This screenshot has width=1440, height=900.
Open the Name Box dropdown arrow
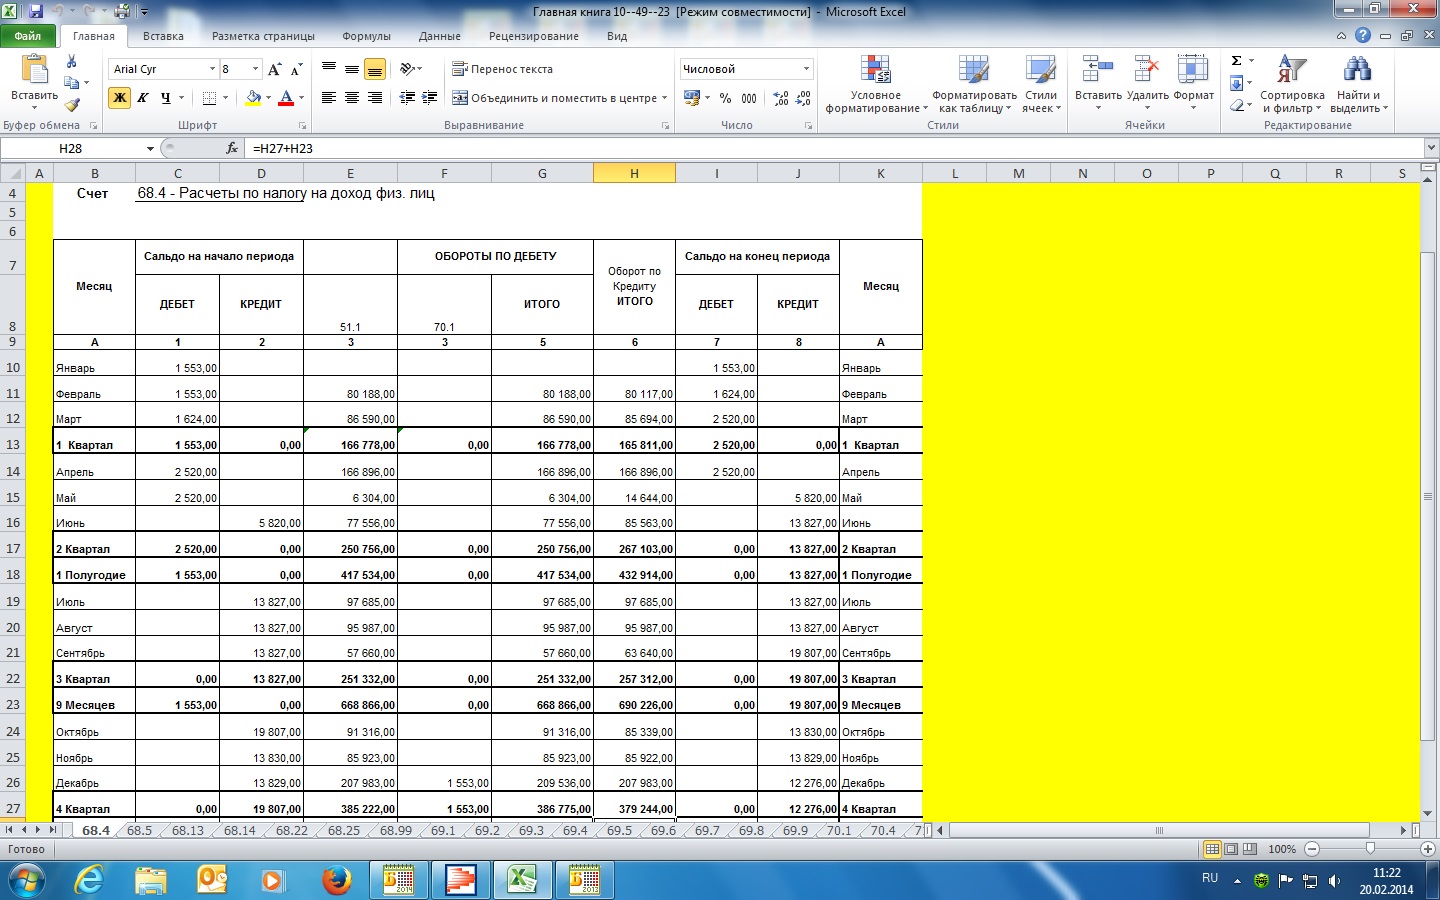coord(150,149)
